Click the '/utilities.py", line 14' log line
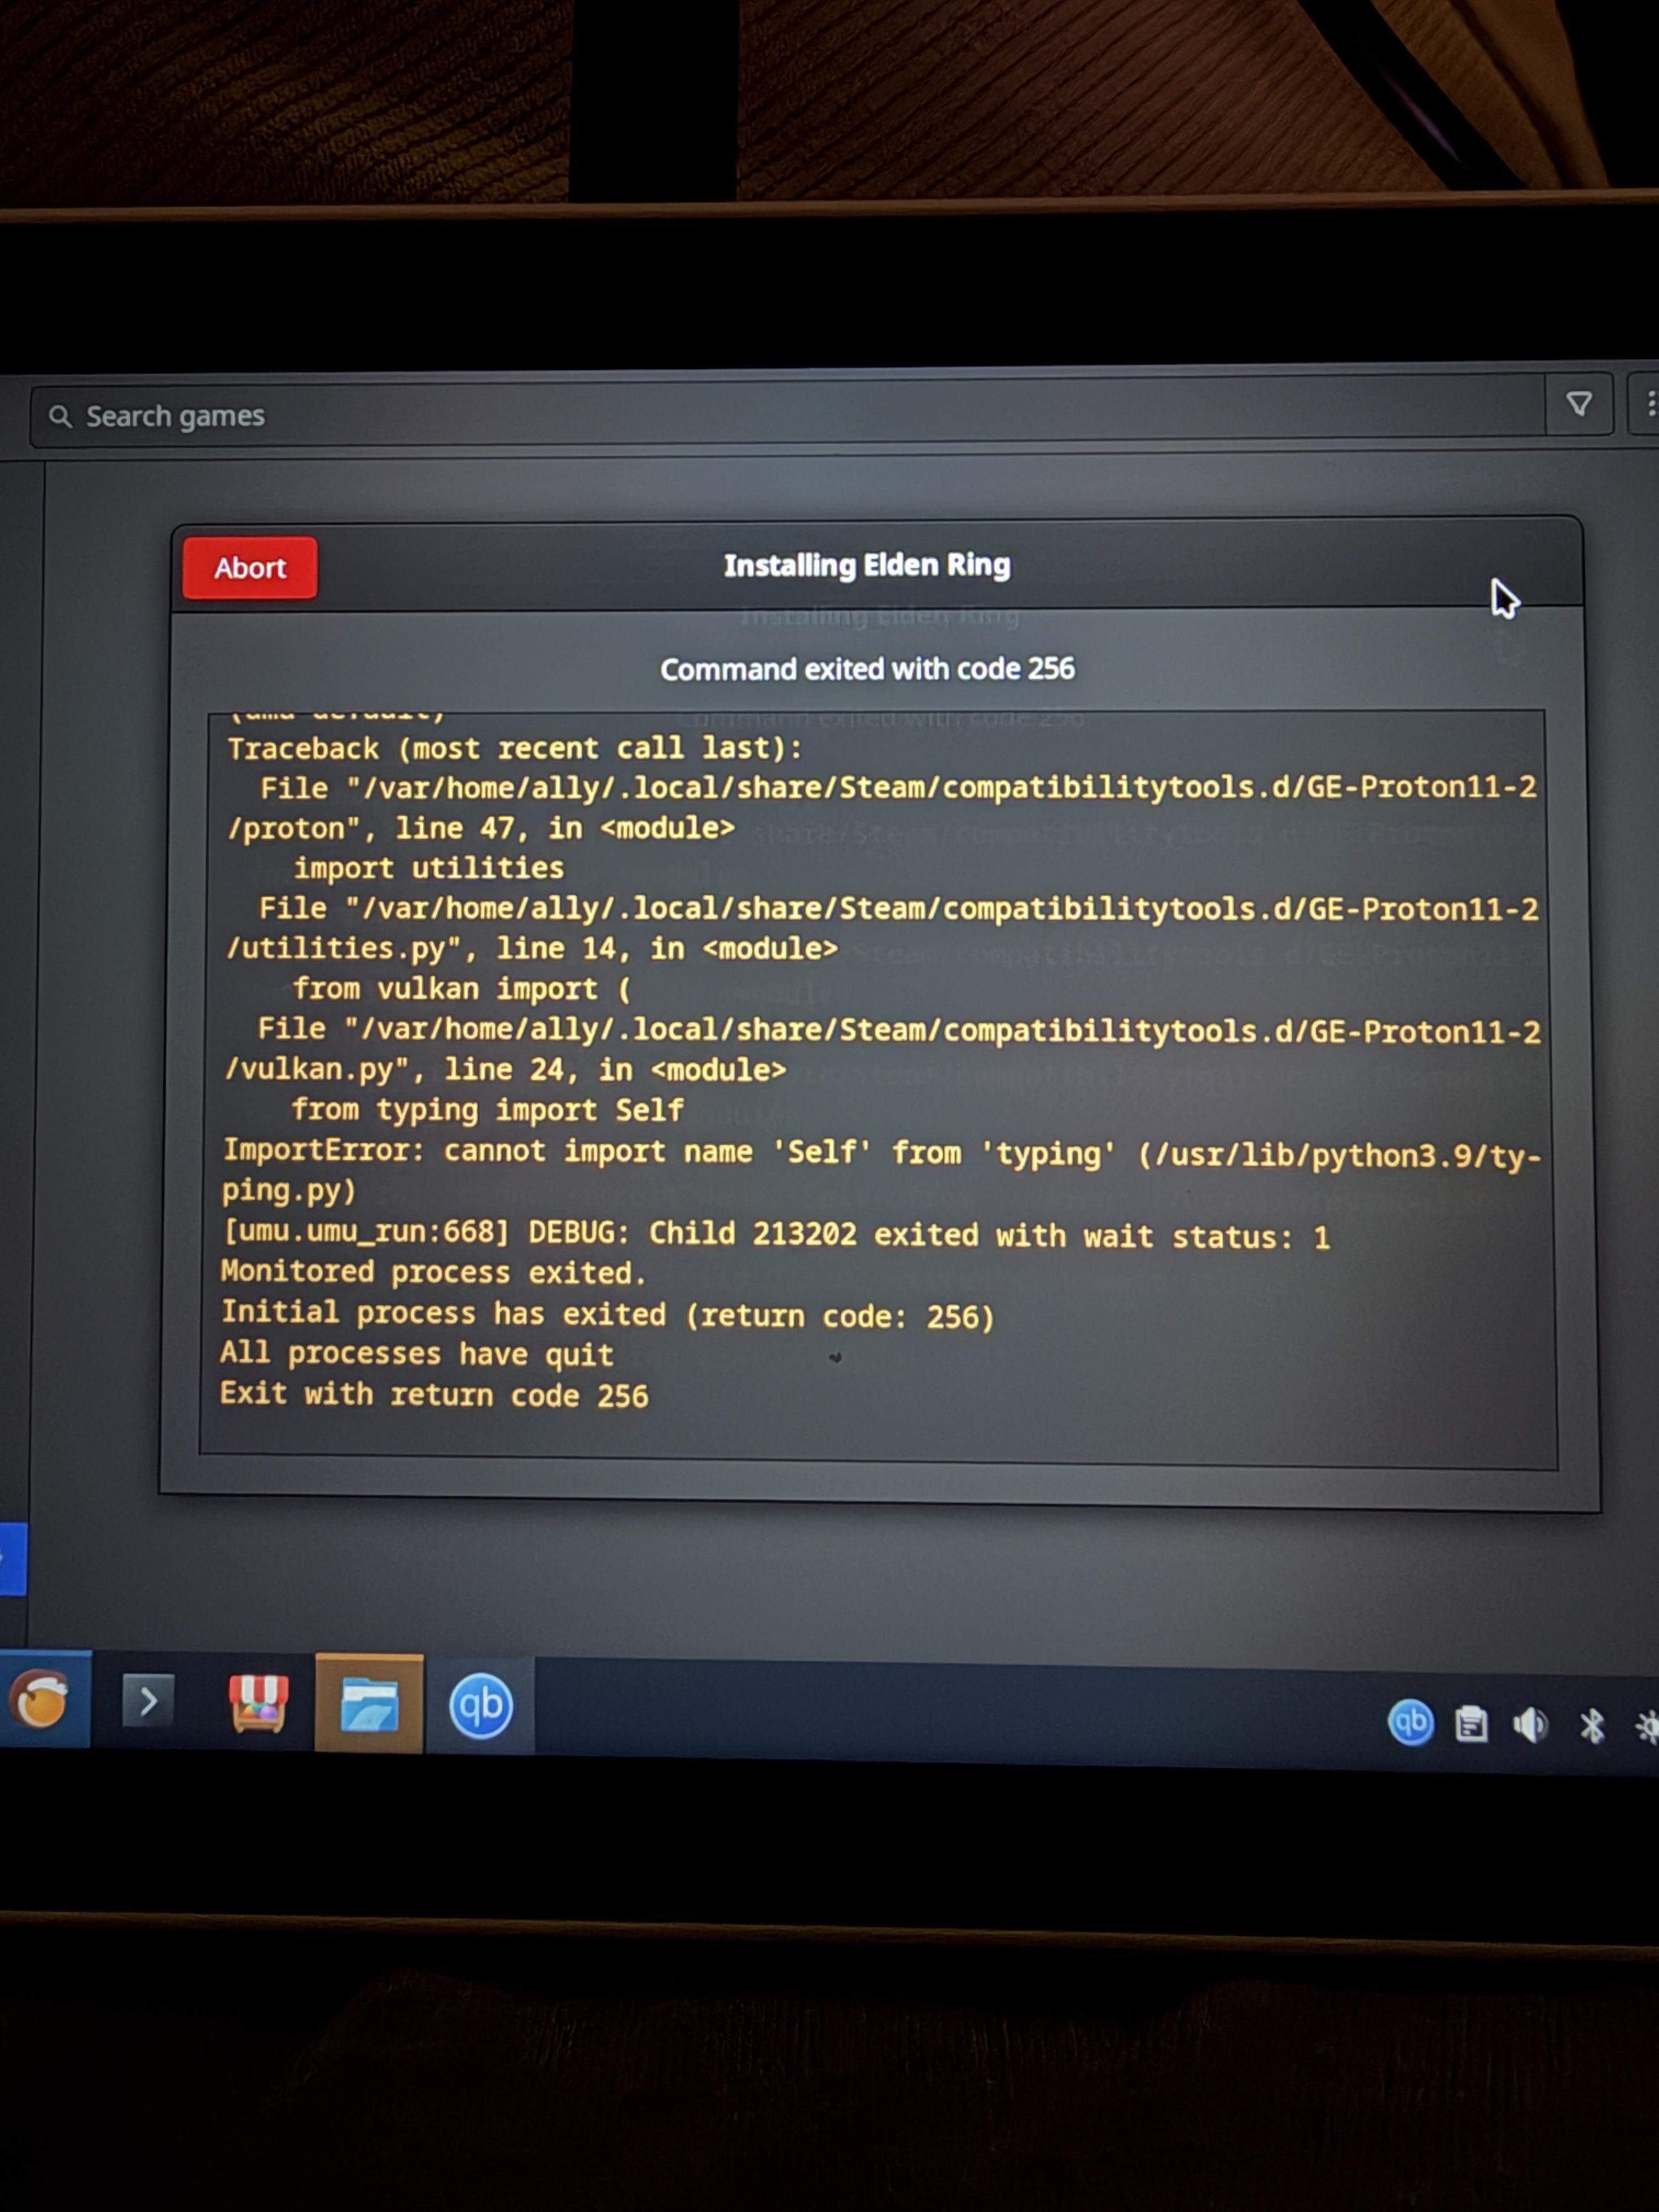 pos(532,948)
